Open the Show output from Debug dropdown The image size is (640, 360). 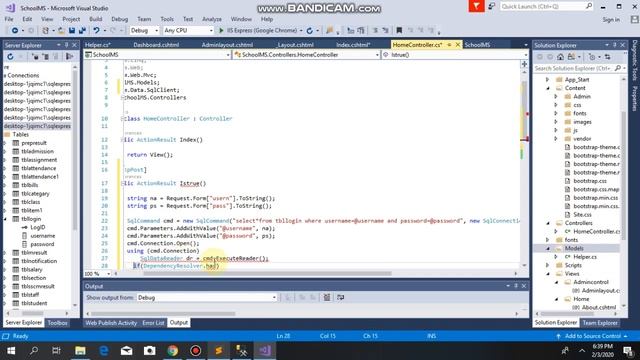[207, 298]
